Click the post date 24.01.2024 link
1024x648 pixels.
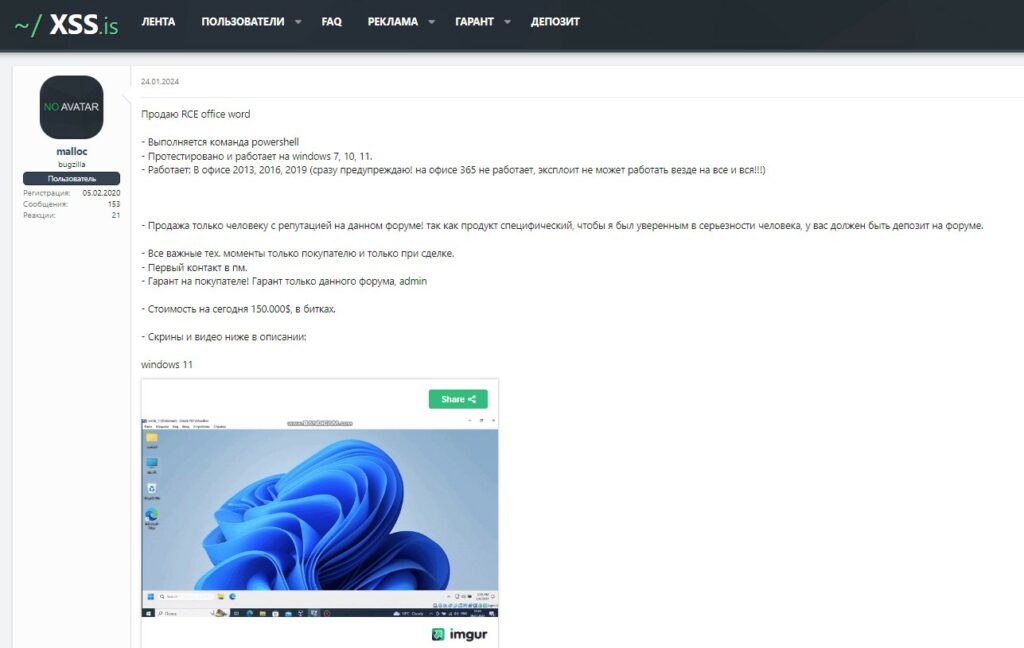coord(160,82)
